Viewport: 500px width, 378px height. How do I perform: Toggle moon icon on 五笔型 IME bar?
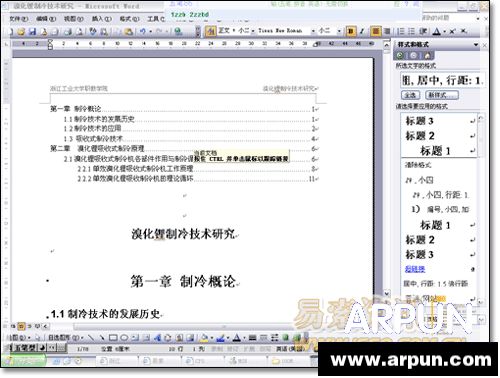(43, 348)
